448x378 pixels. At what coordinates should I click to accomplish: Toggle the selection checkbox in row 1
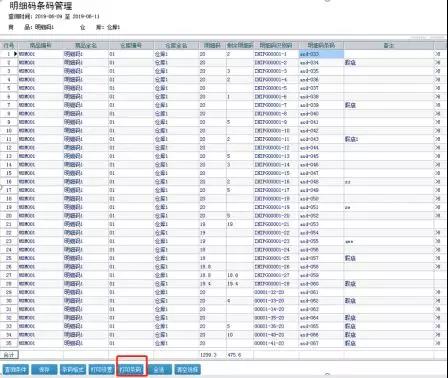point(438,54)
